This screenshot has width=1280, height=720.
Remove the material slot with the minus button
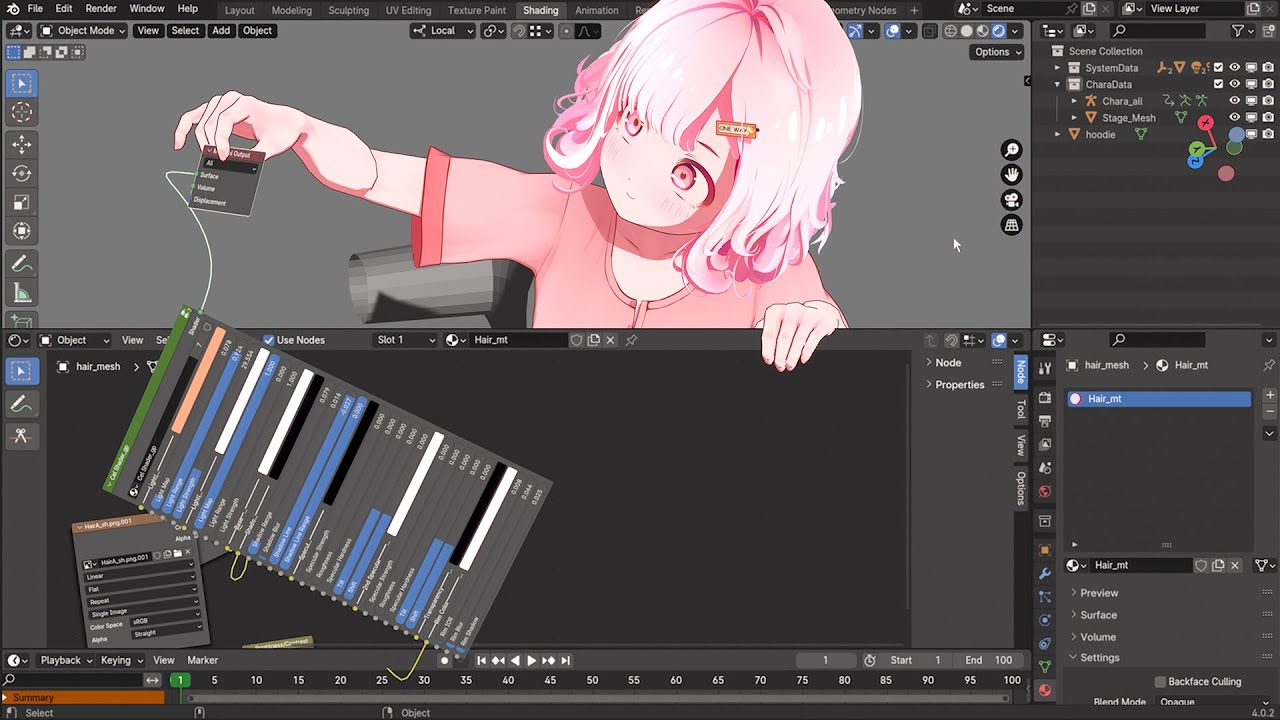tap(1270, 411)
